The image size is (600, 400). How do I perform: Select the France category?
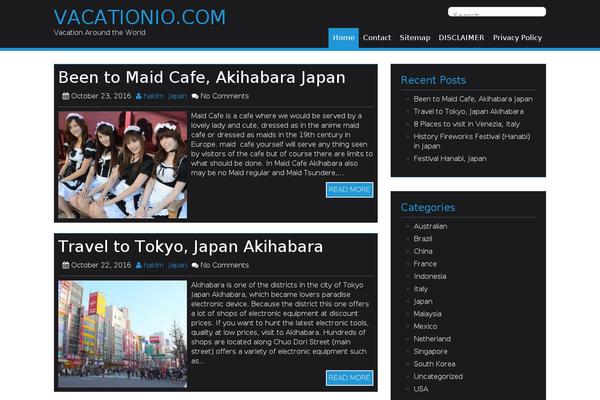pyautogui.click(x=425, y=264)
